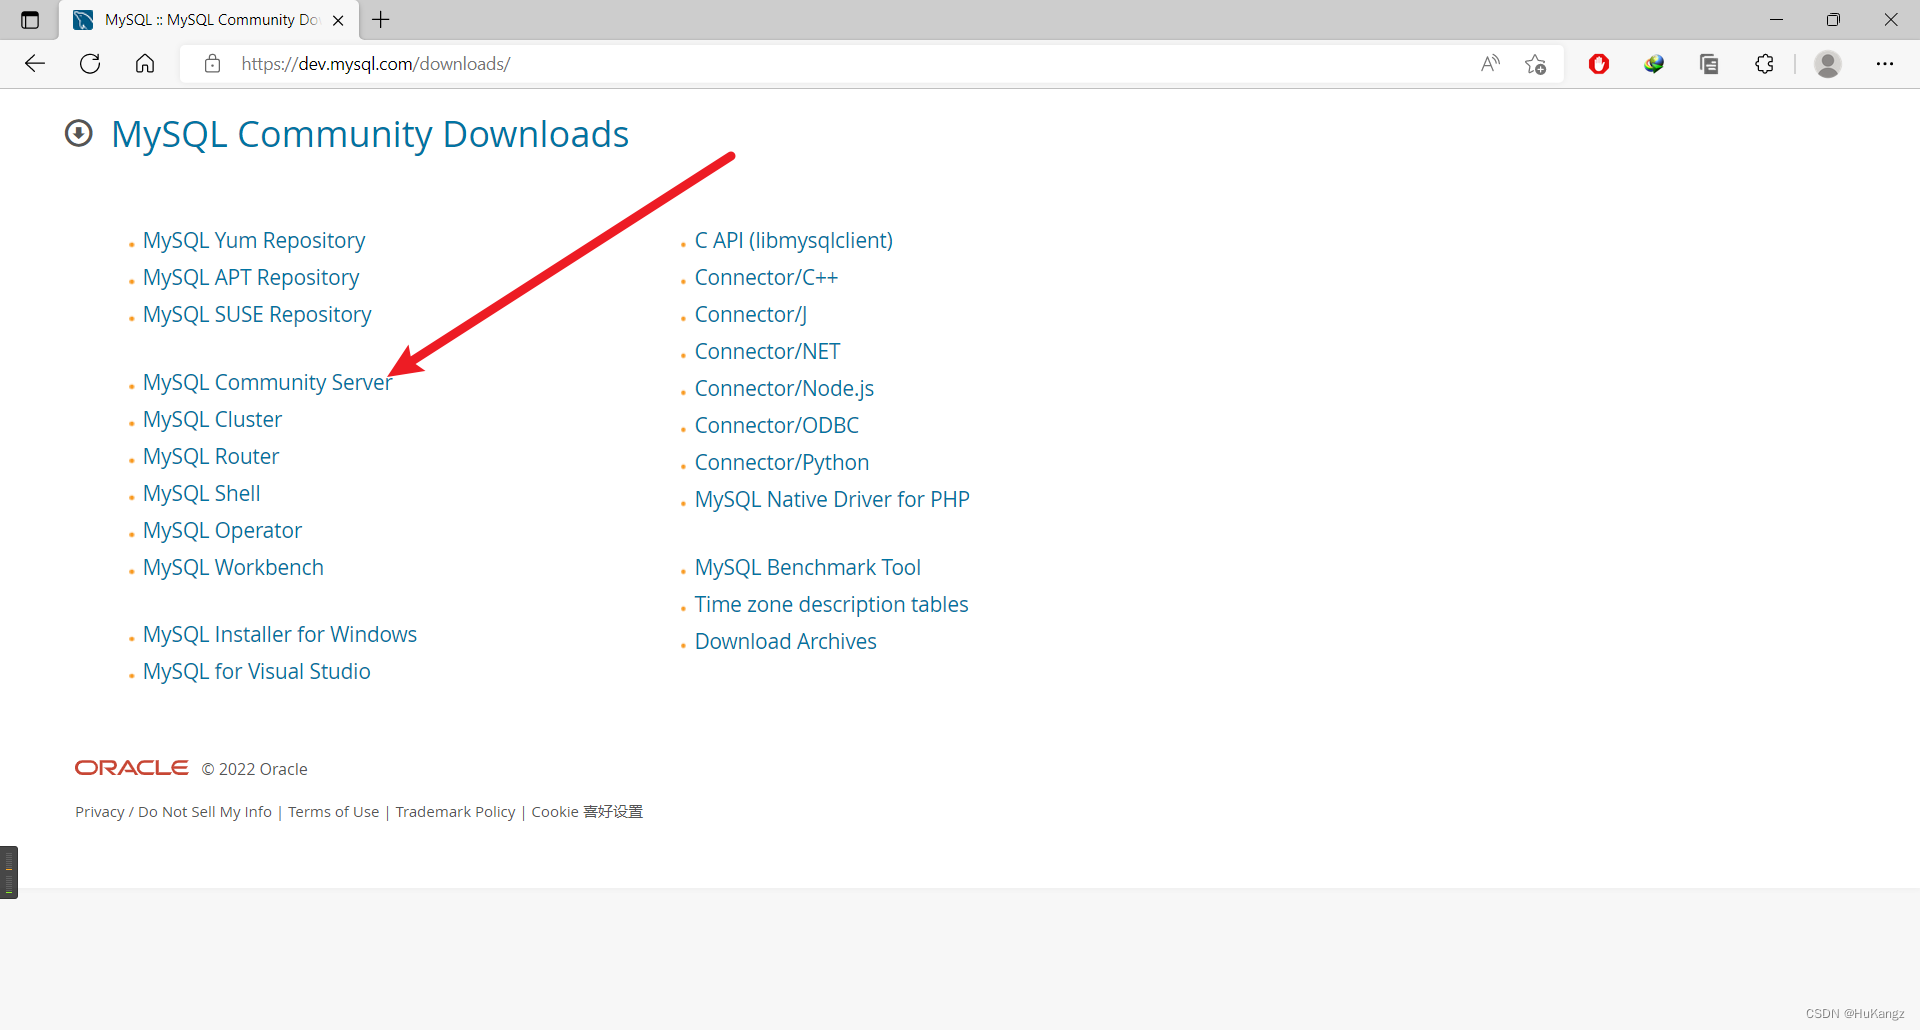Open Connector/ODBC downloads
The image size is (1920, 1030).
coord(777,426)
